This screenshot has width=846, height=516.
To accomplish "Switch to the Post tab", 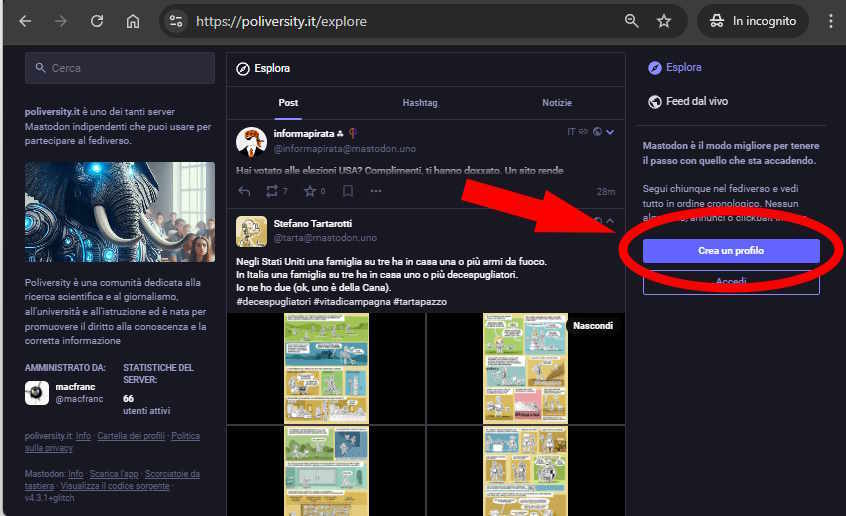I will (x=288, y=103).
